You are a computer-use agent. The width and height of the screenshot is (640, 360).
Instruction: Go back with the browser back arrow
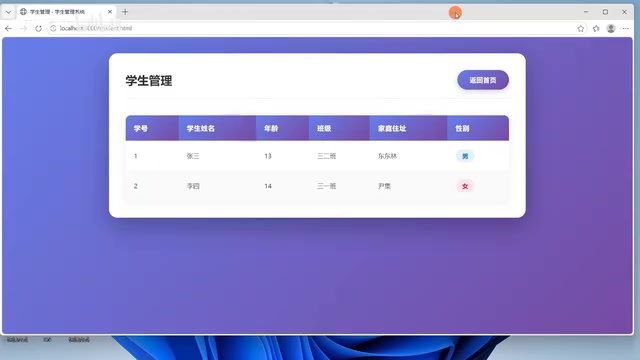(x=8, y=29)
